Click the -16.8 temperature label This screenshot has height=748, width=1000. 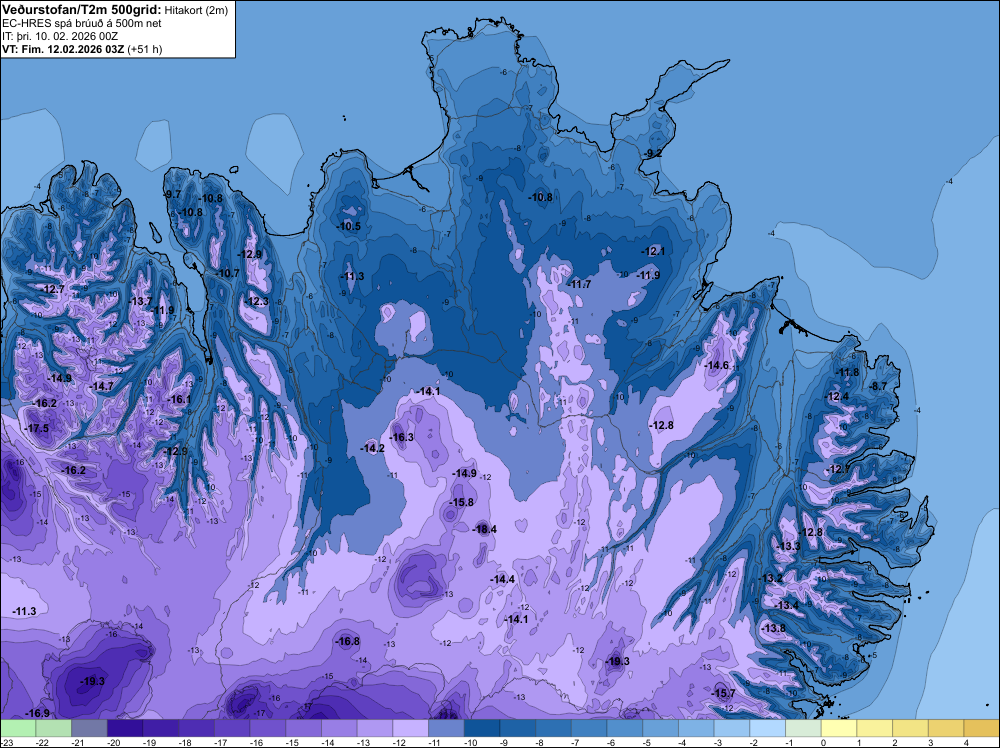click(348, 642)
